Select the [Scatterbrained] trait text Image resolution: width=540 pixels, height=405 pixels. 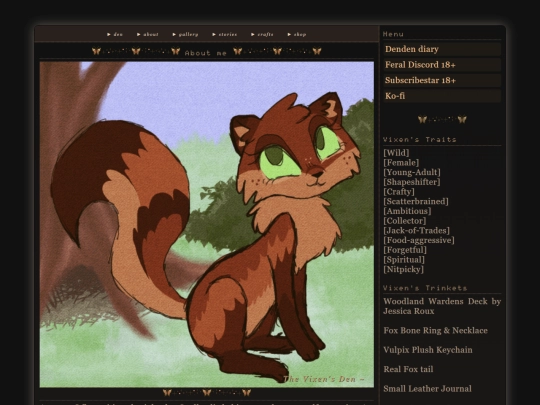click(x=416, y=201)
